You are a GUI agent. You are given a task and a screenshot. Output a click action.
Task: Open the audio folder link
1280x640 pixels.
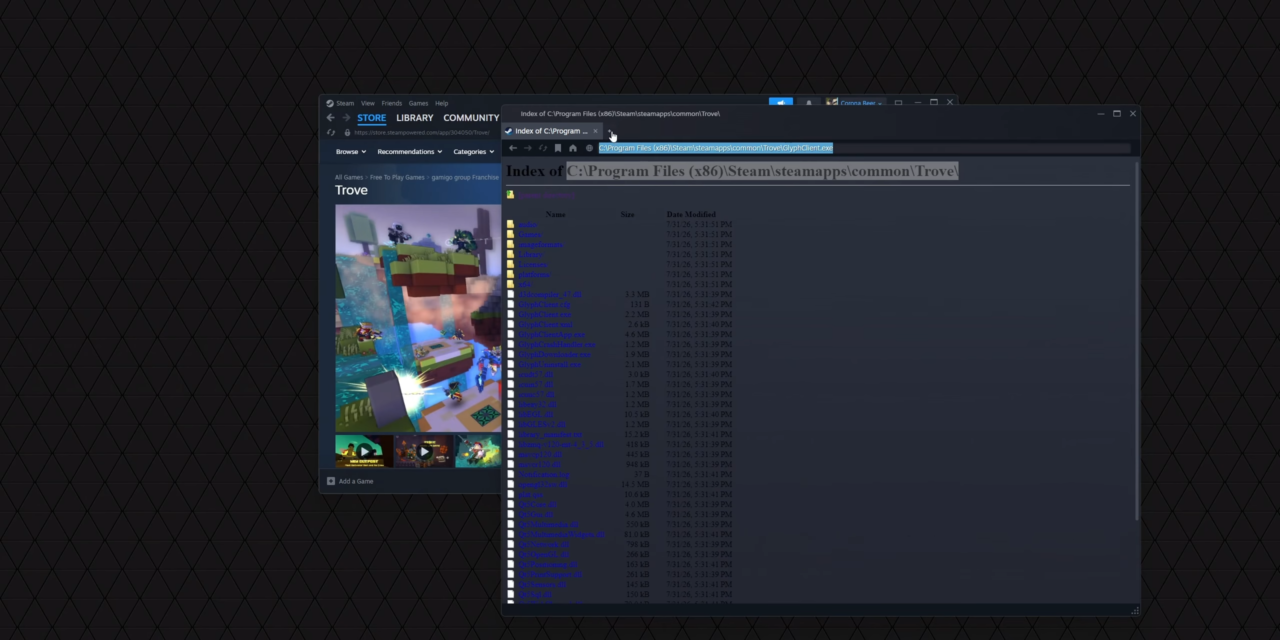(528, 224)
